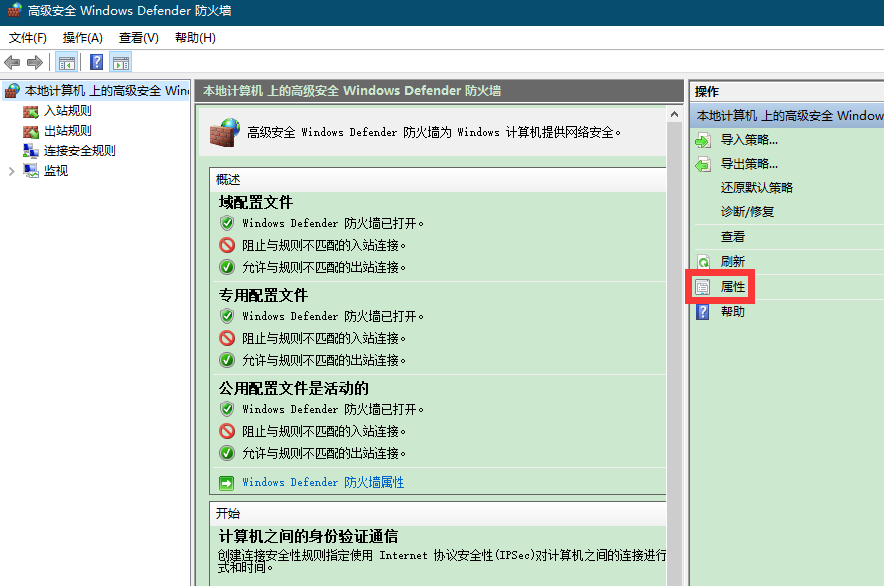Click 还原默认策略 action
884x586 pixels.
[x=757, y=188]
